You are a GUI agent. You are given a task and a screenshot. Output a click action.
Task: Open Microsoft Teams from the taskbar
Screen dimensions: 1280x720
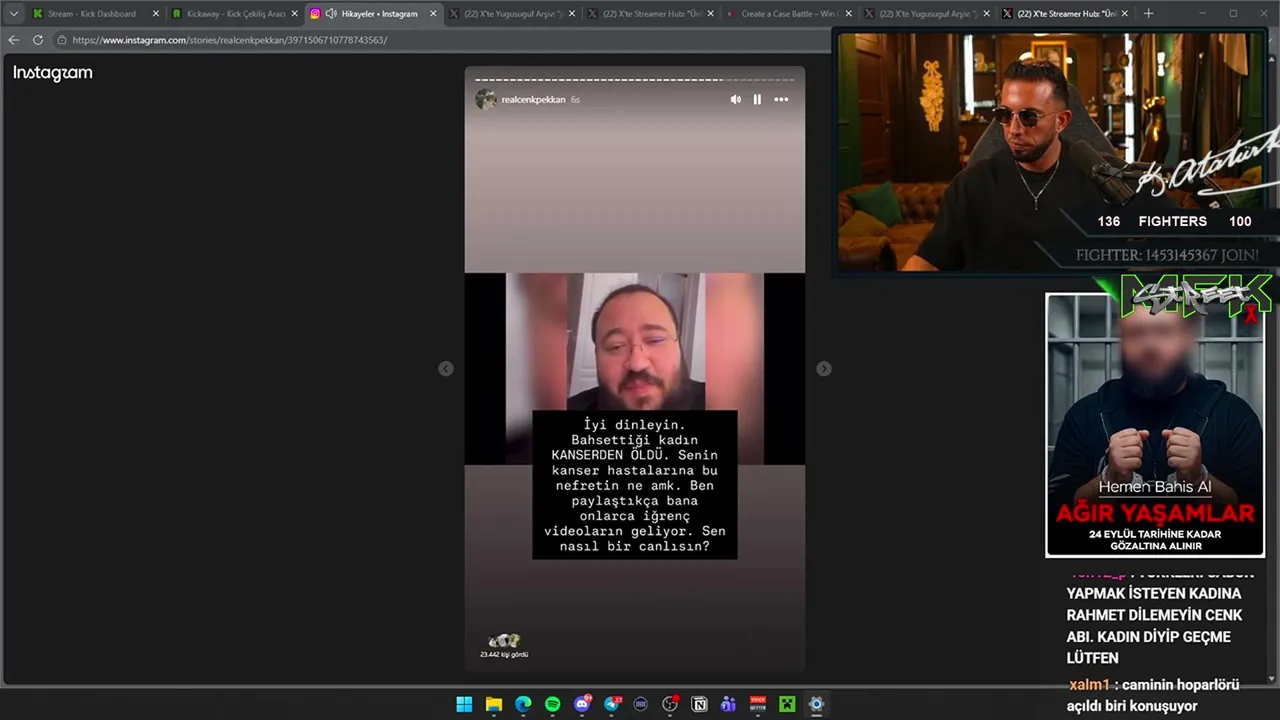point(729,704)
